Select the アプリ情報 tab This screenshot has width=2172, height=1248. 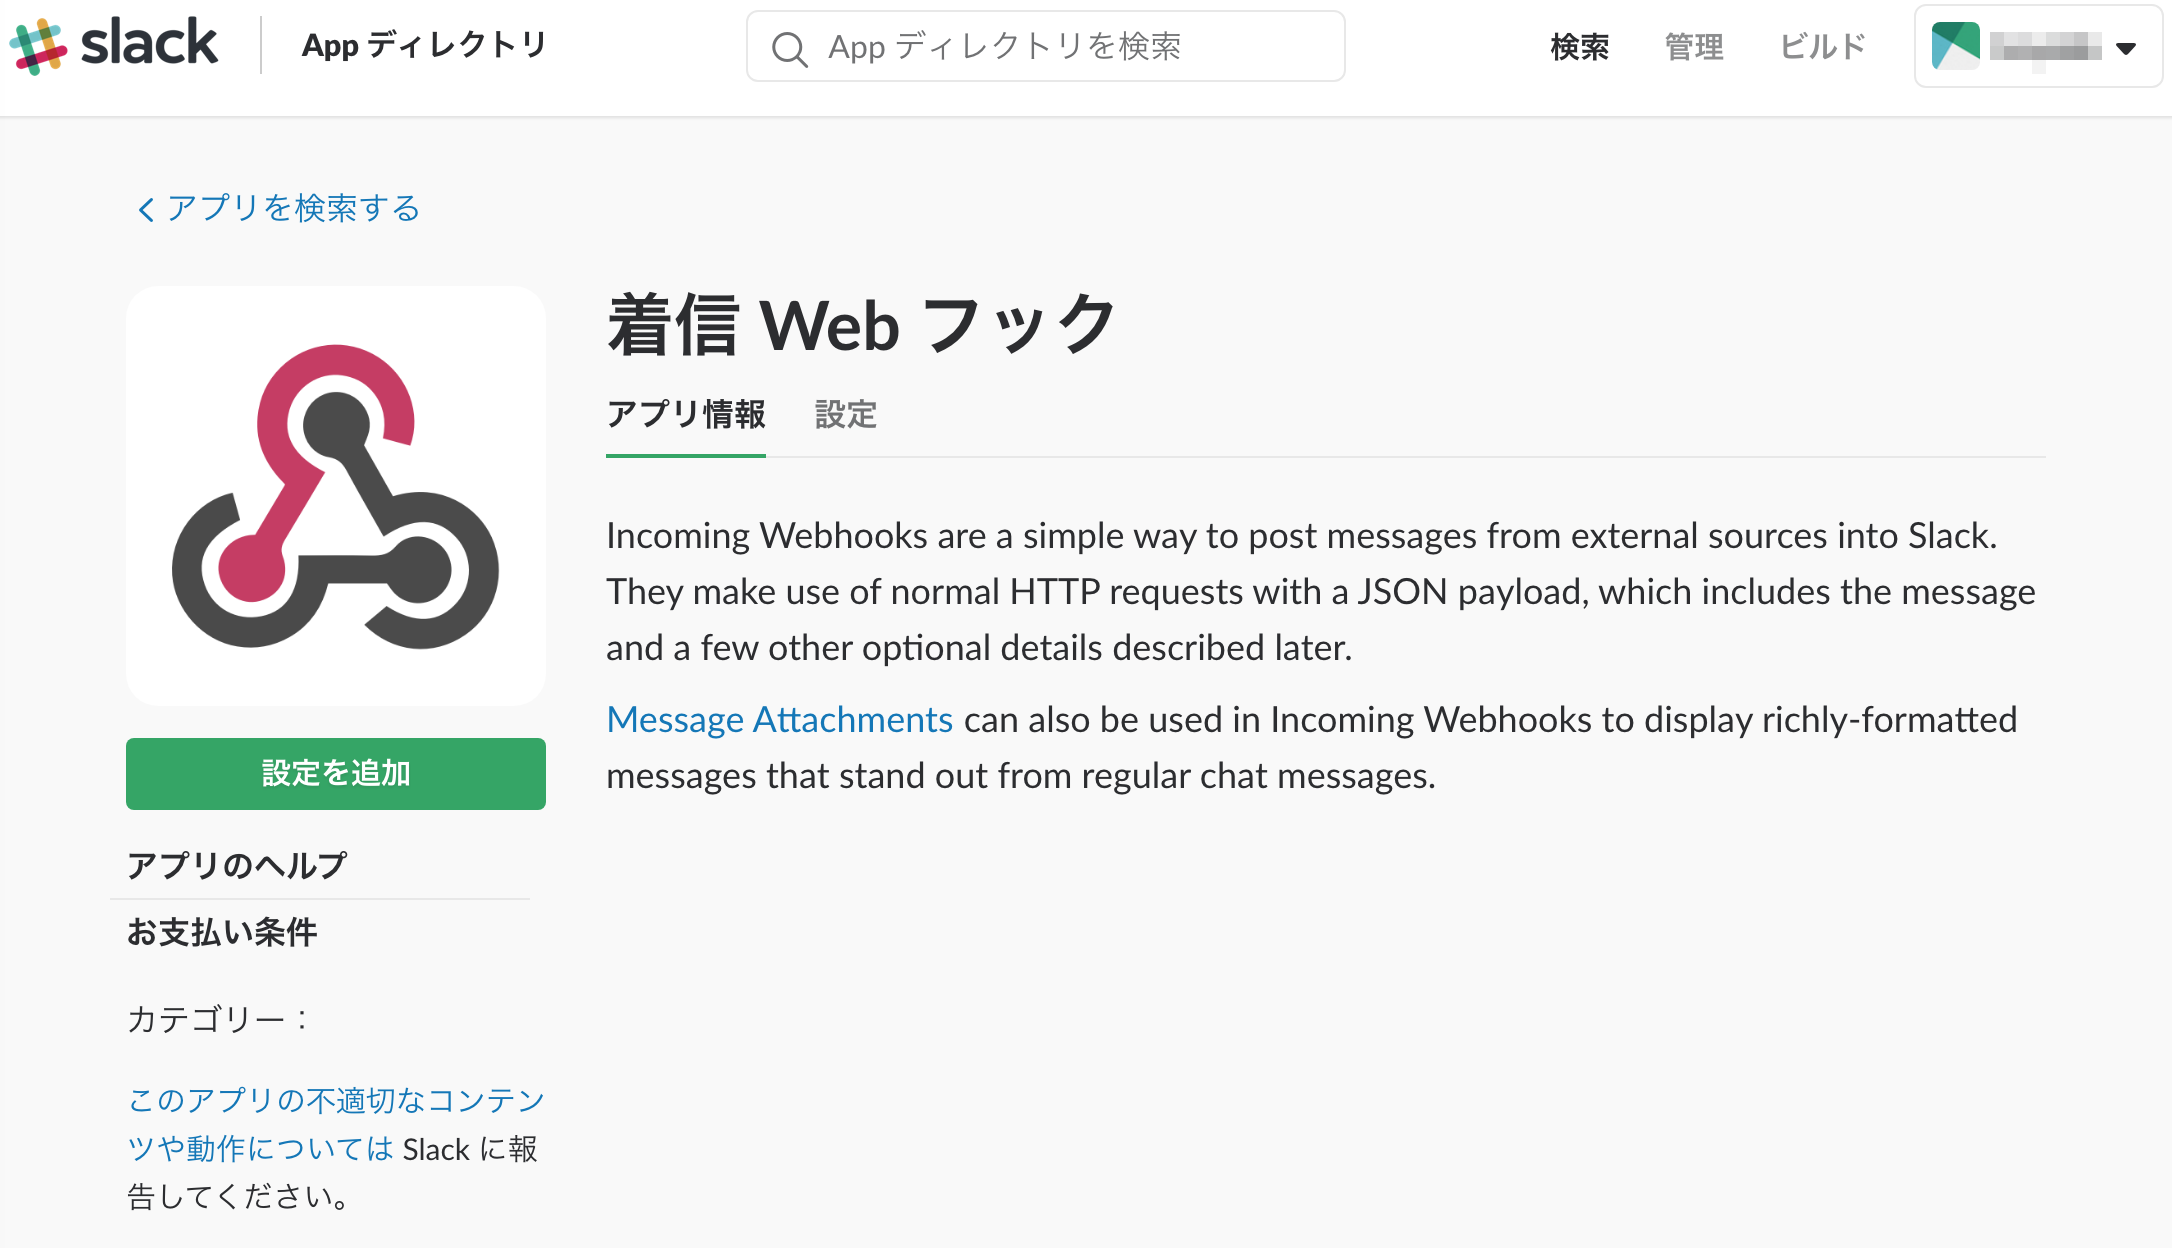pos(686,414)
